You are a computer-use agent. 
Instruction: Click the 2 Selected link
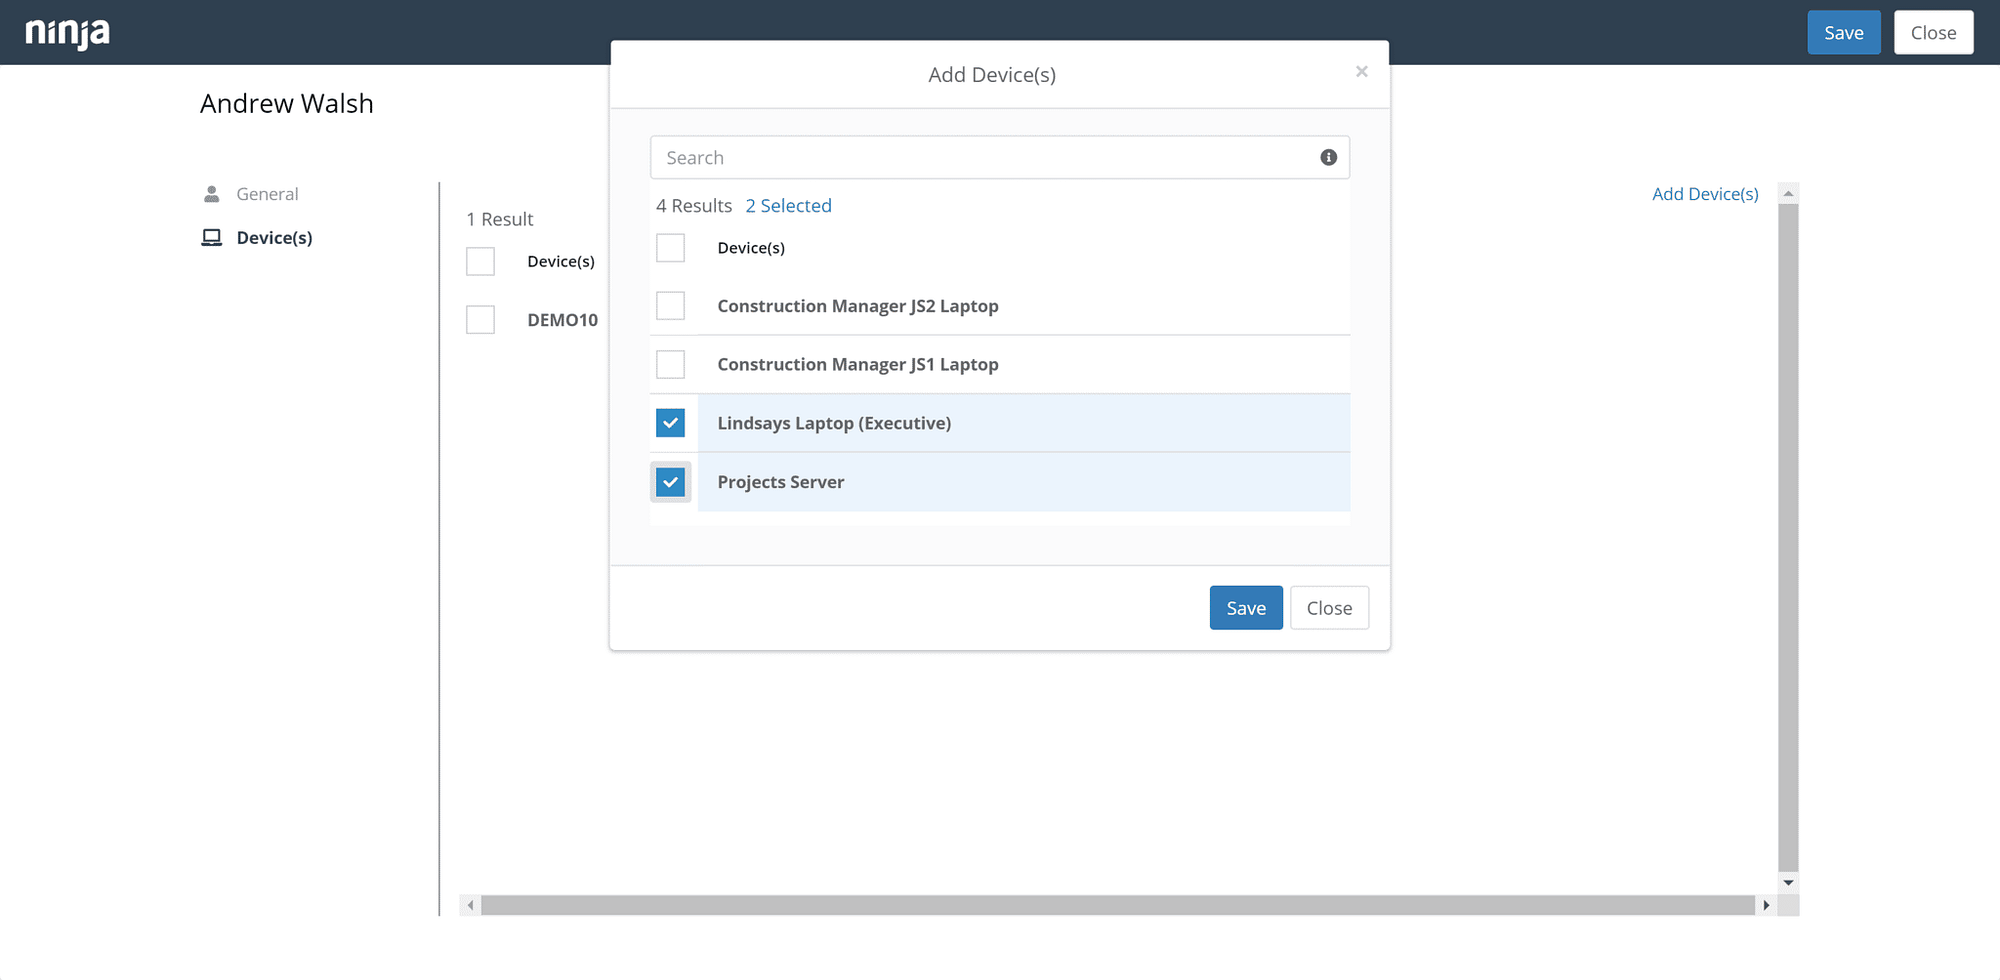point(788,205)
